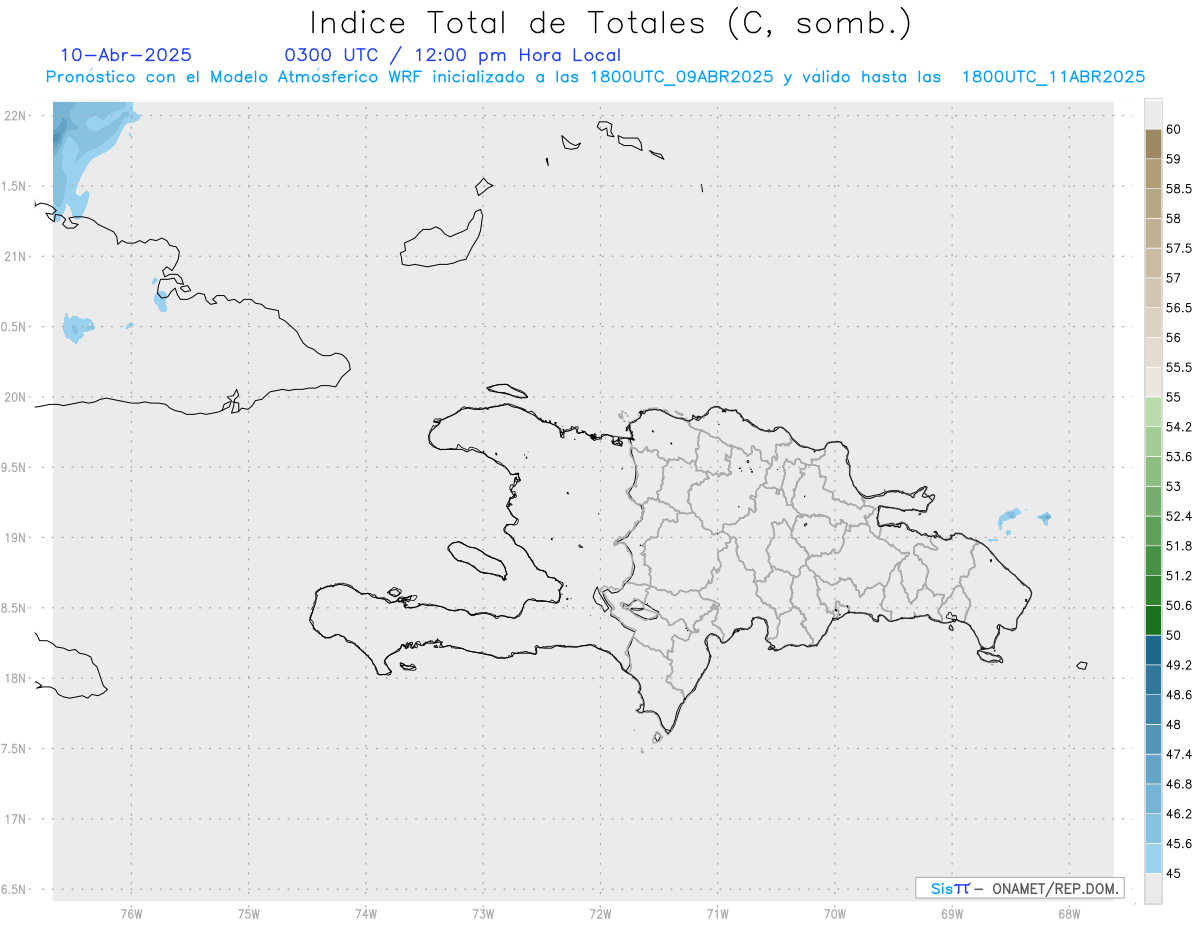1200x927 pixels.
Task: Click the '56' colorbar label
Action: coord(1173,338)
